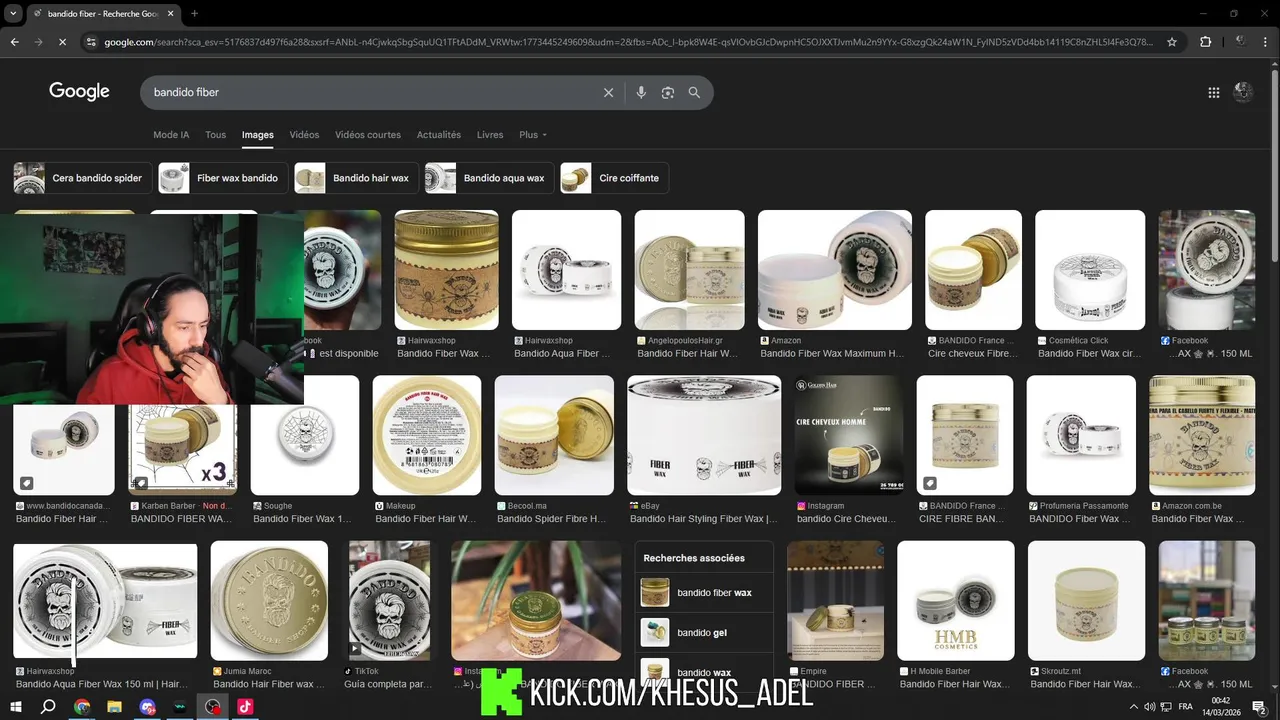Open the Hairwaxshop Bandido Aqua Fiber Wax 150 ml link
The height and width of the screenshot is (720, 1280).
coord(101,684)
